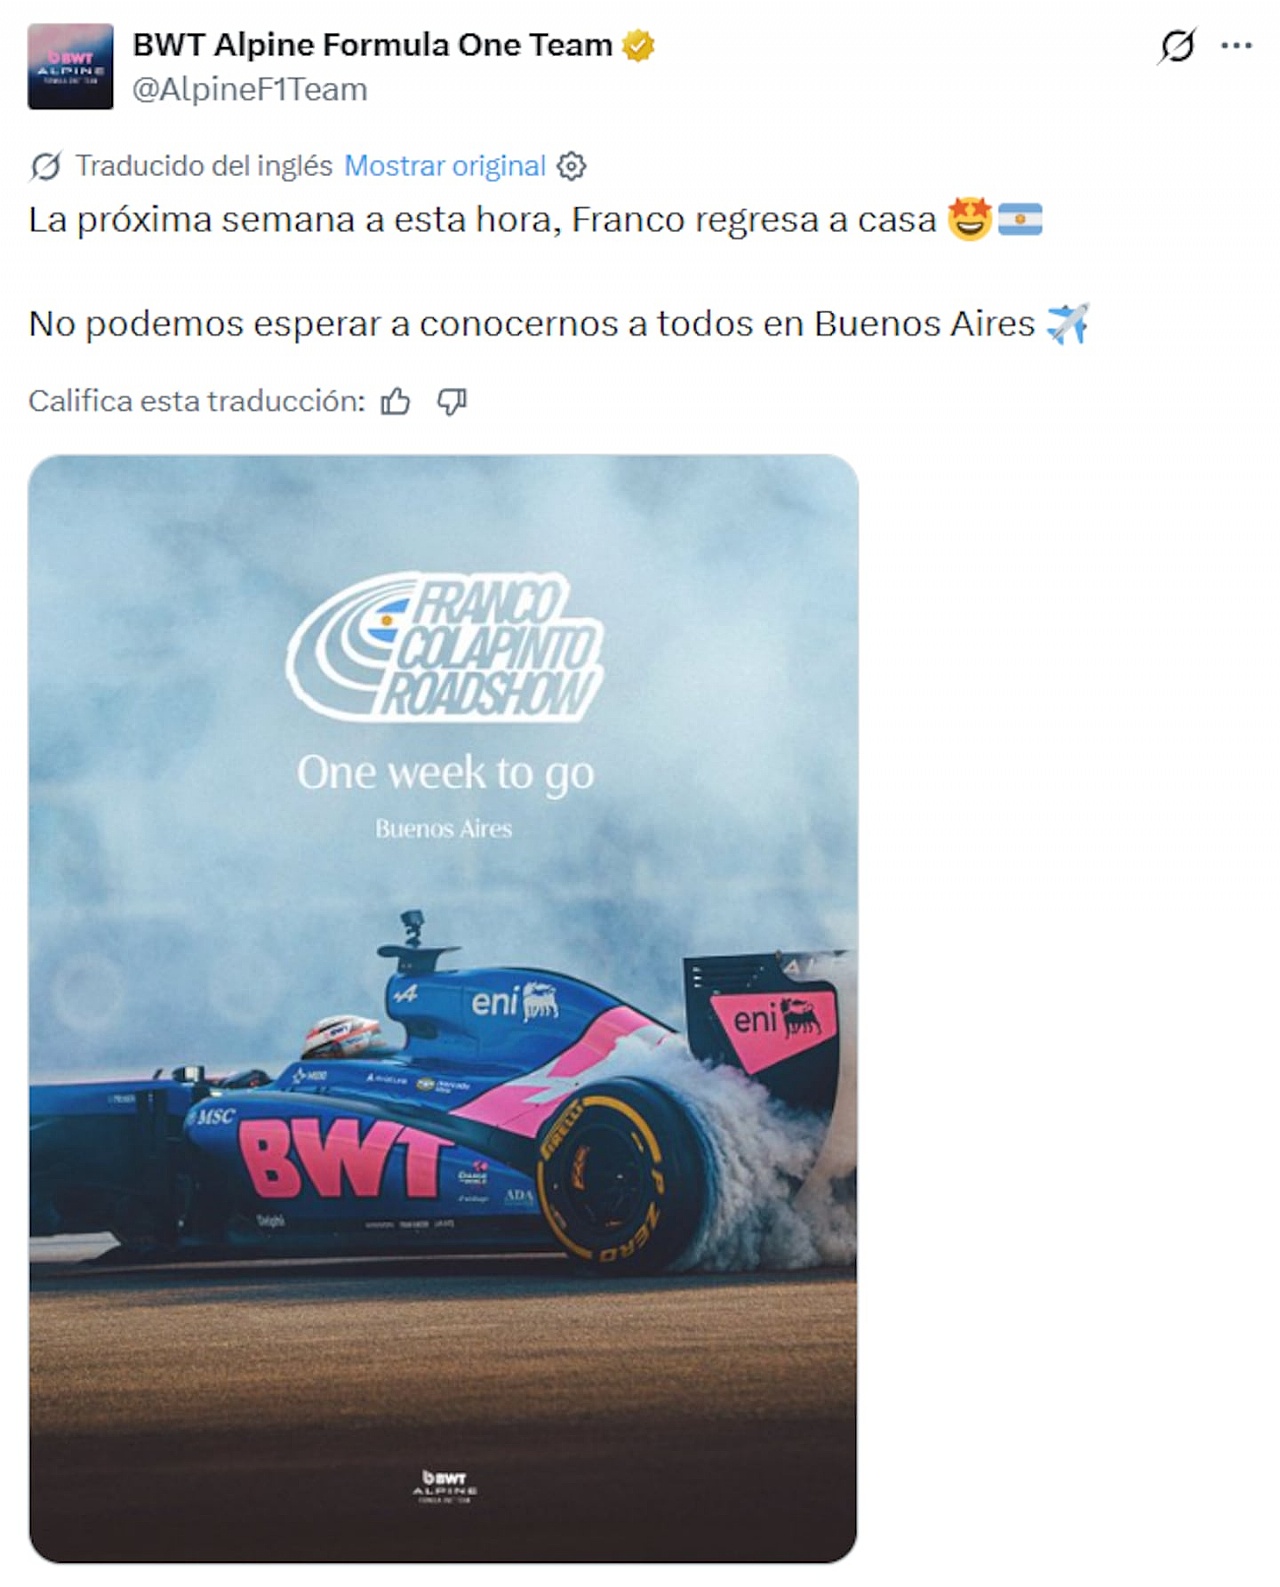Click the Califica esta traducción label
Viewport: 1280px width, 1587px height.
pyautogui.click(x=197, y=402)
